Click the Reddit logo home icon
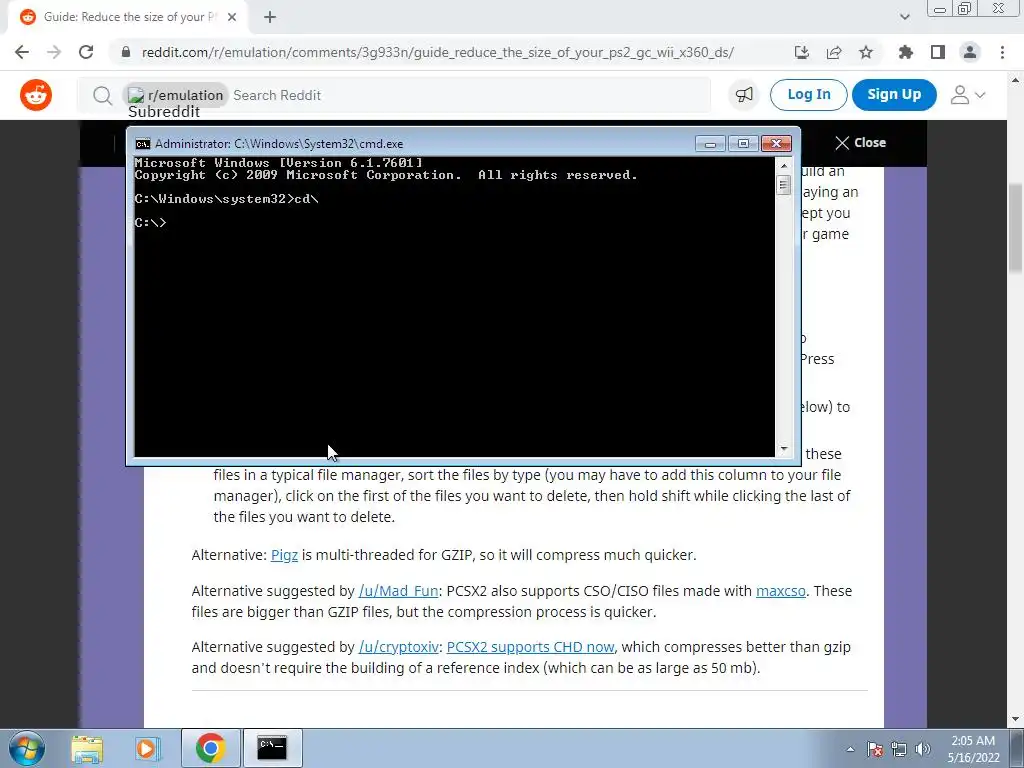The image size is (1024, 768). pos(36,95)
